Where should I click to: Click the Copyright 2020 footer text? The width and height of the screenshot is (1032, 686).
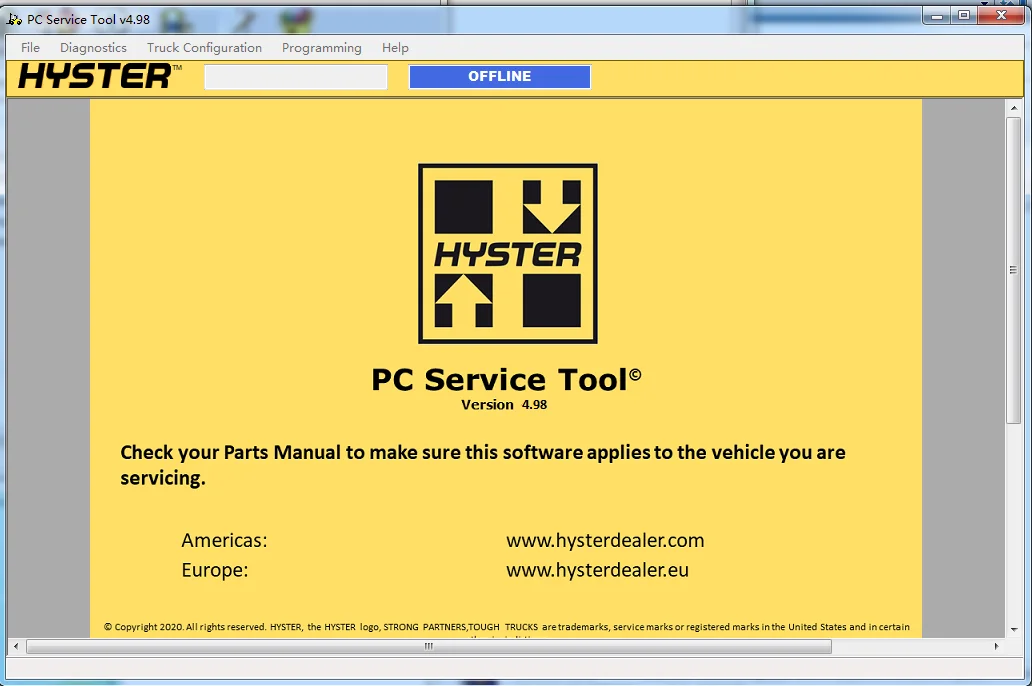click(507, 627)
